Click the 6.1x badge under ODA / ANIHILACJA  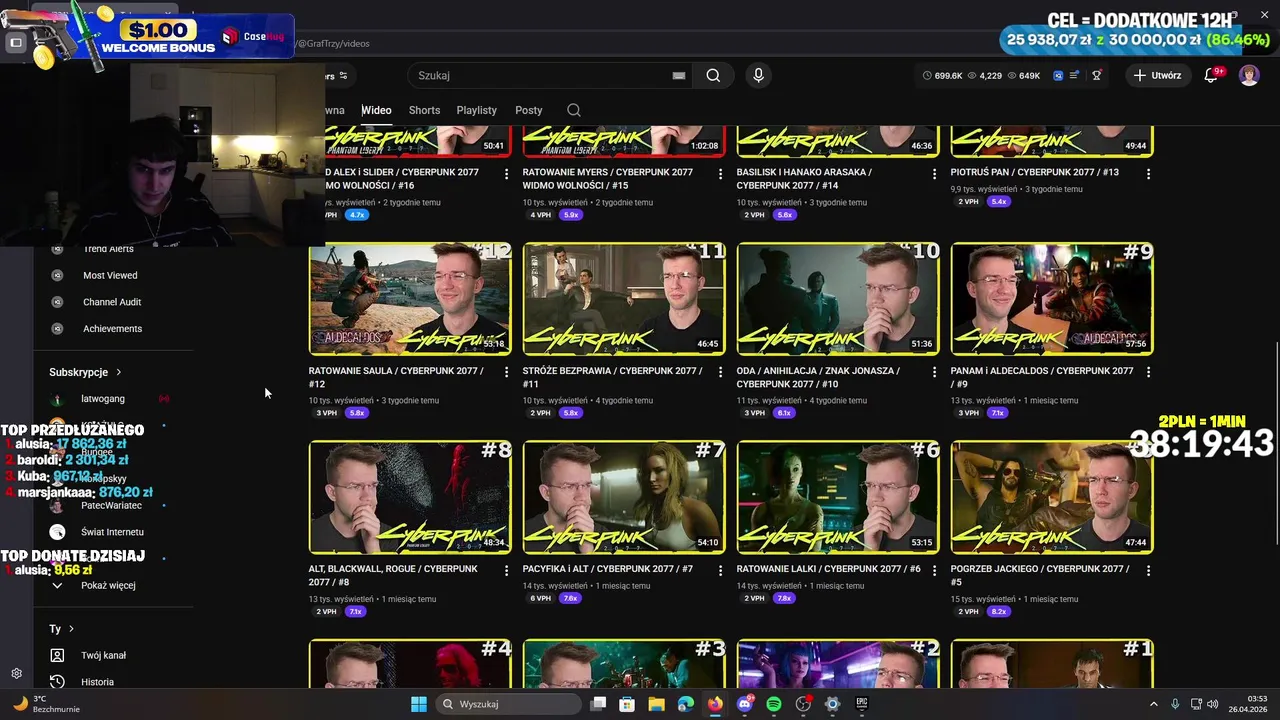pos(784,413)
